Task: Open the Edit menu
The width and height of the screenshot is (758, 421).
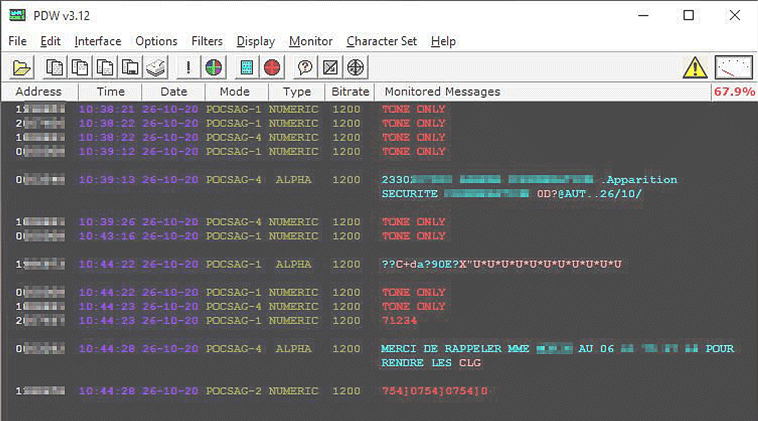Action: [x=50, y=41]
